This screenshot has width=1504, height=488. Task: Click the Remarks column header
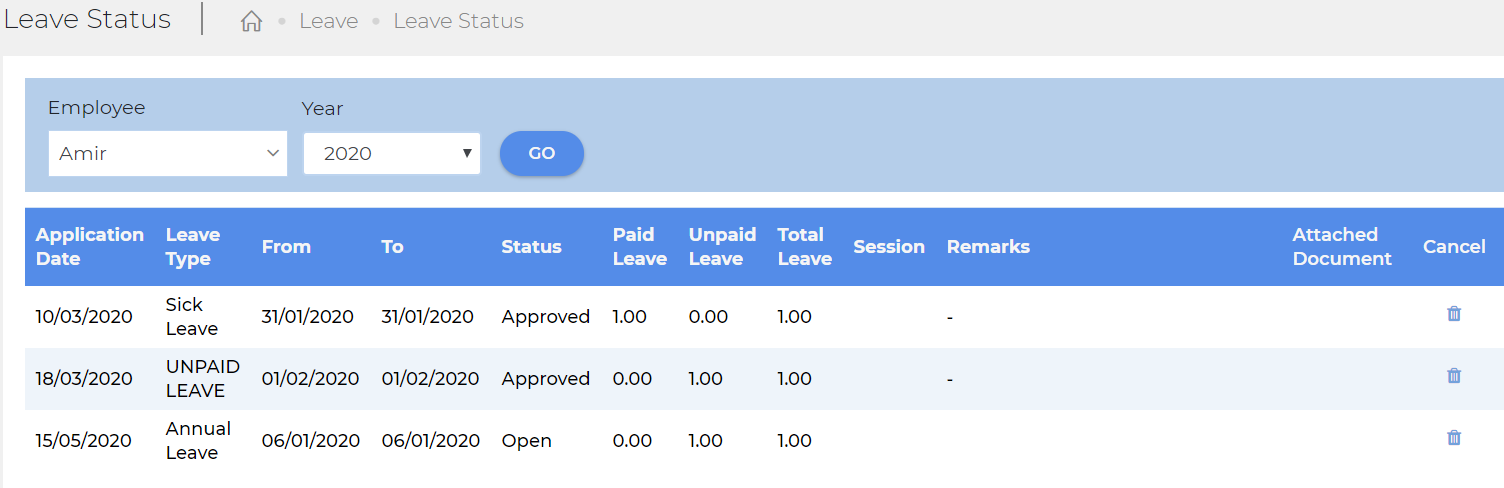click(x=988, y=247)
